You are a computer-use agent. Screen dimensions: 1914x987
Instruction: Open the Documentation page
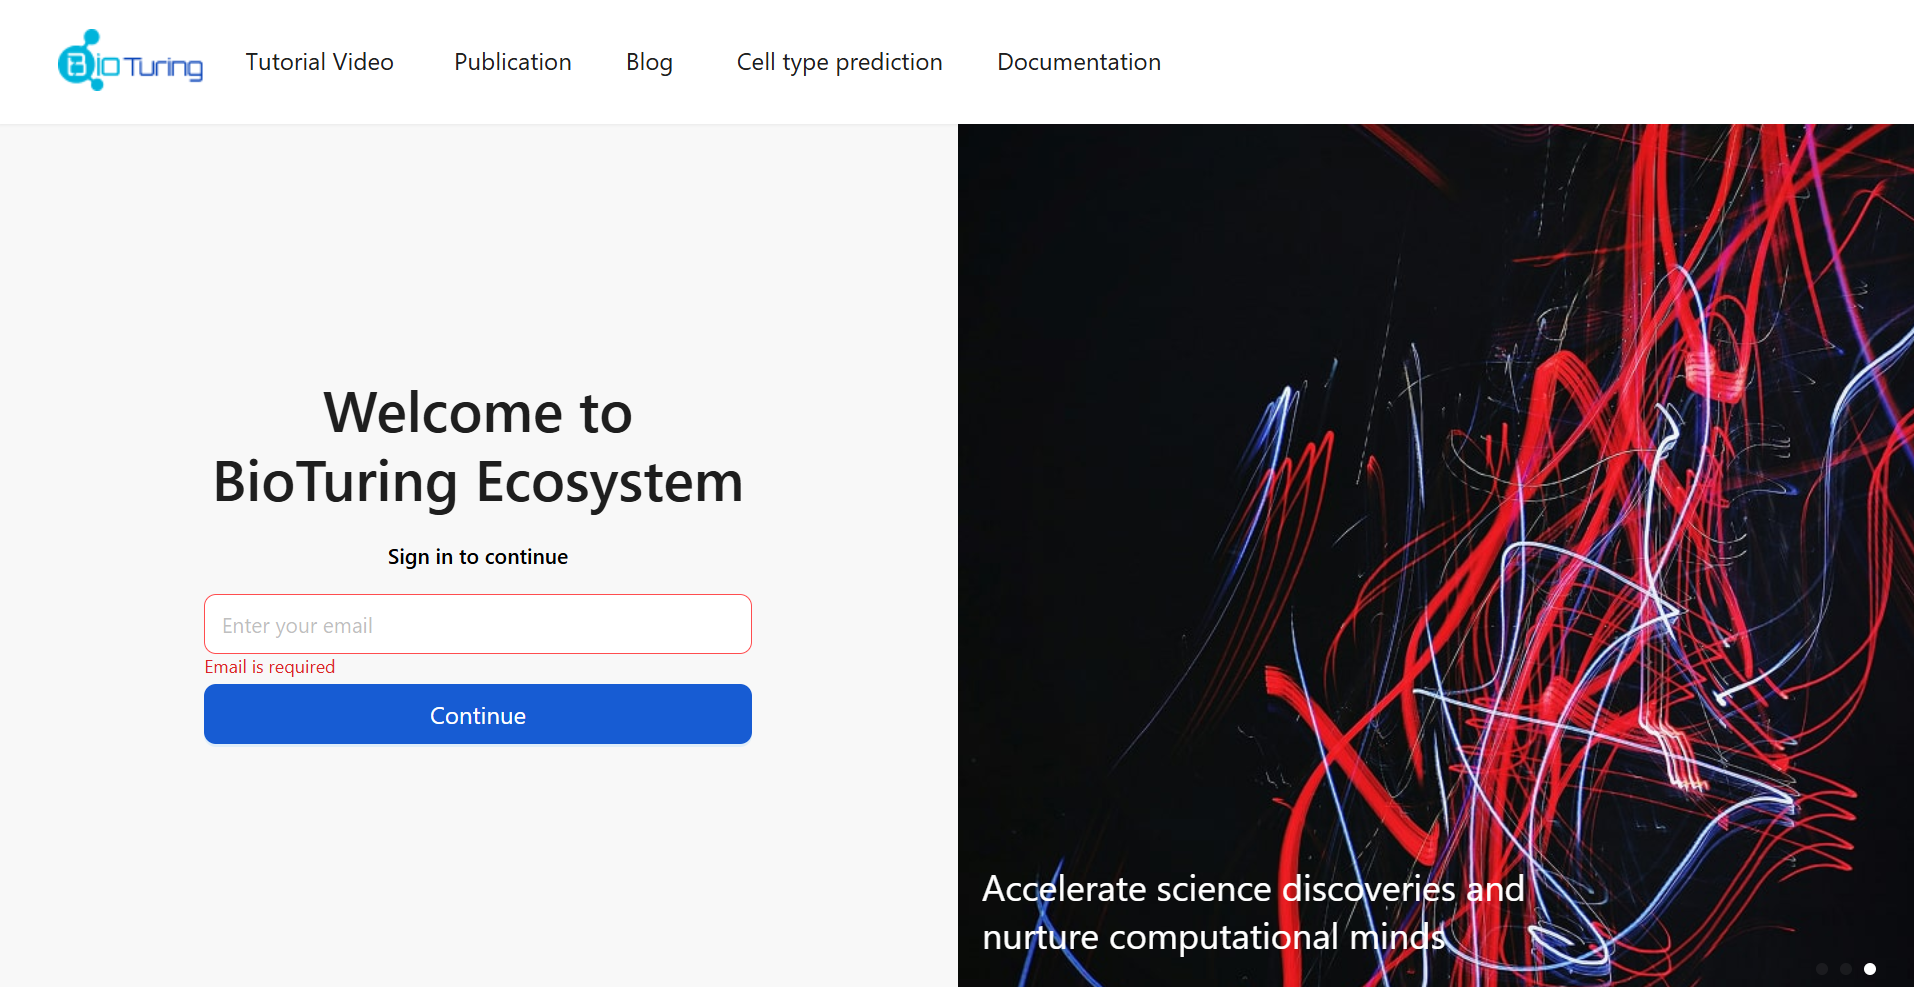1078,61
